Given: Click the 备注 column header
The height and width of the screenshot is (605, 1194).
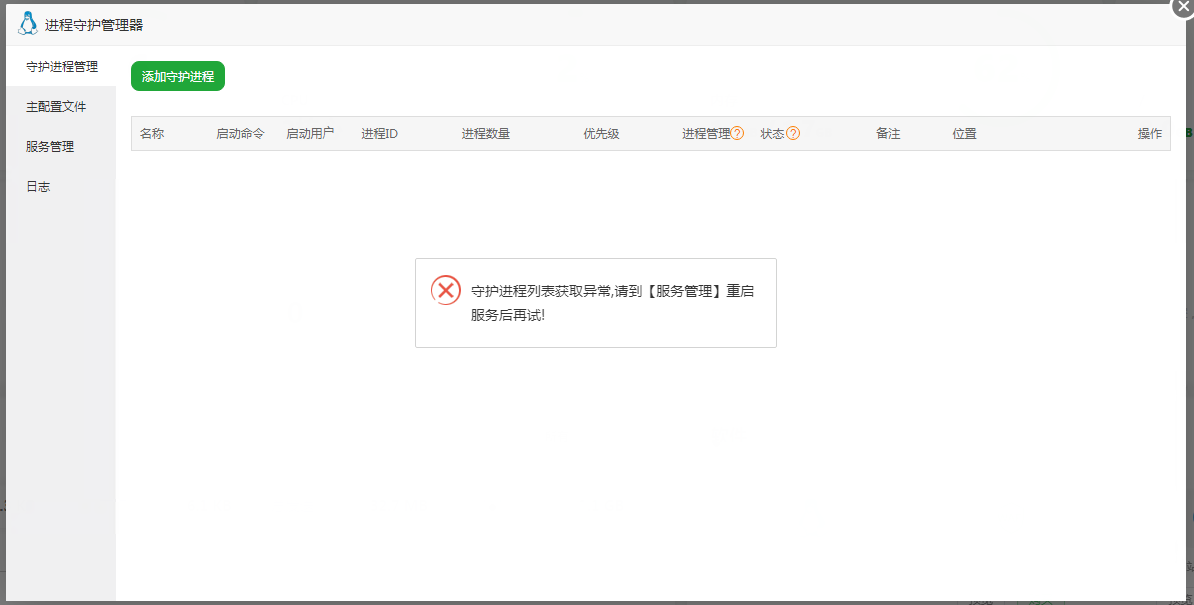Looking at the screenshot, I should pos(888,133).
